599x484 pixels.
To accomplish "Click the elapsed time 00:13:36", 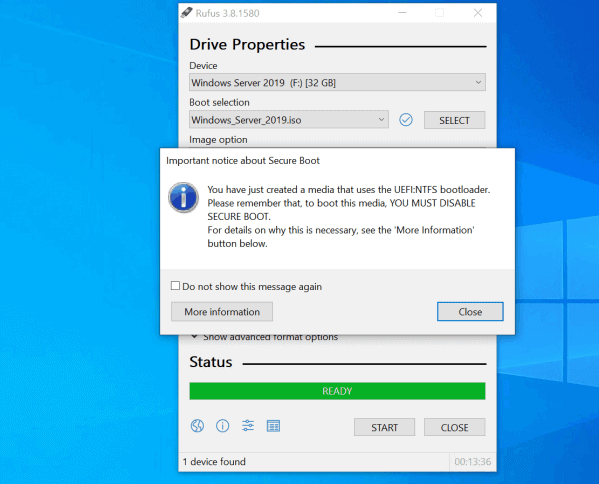I will click(x=473, y=462).
